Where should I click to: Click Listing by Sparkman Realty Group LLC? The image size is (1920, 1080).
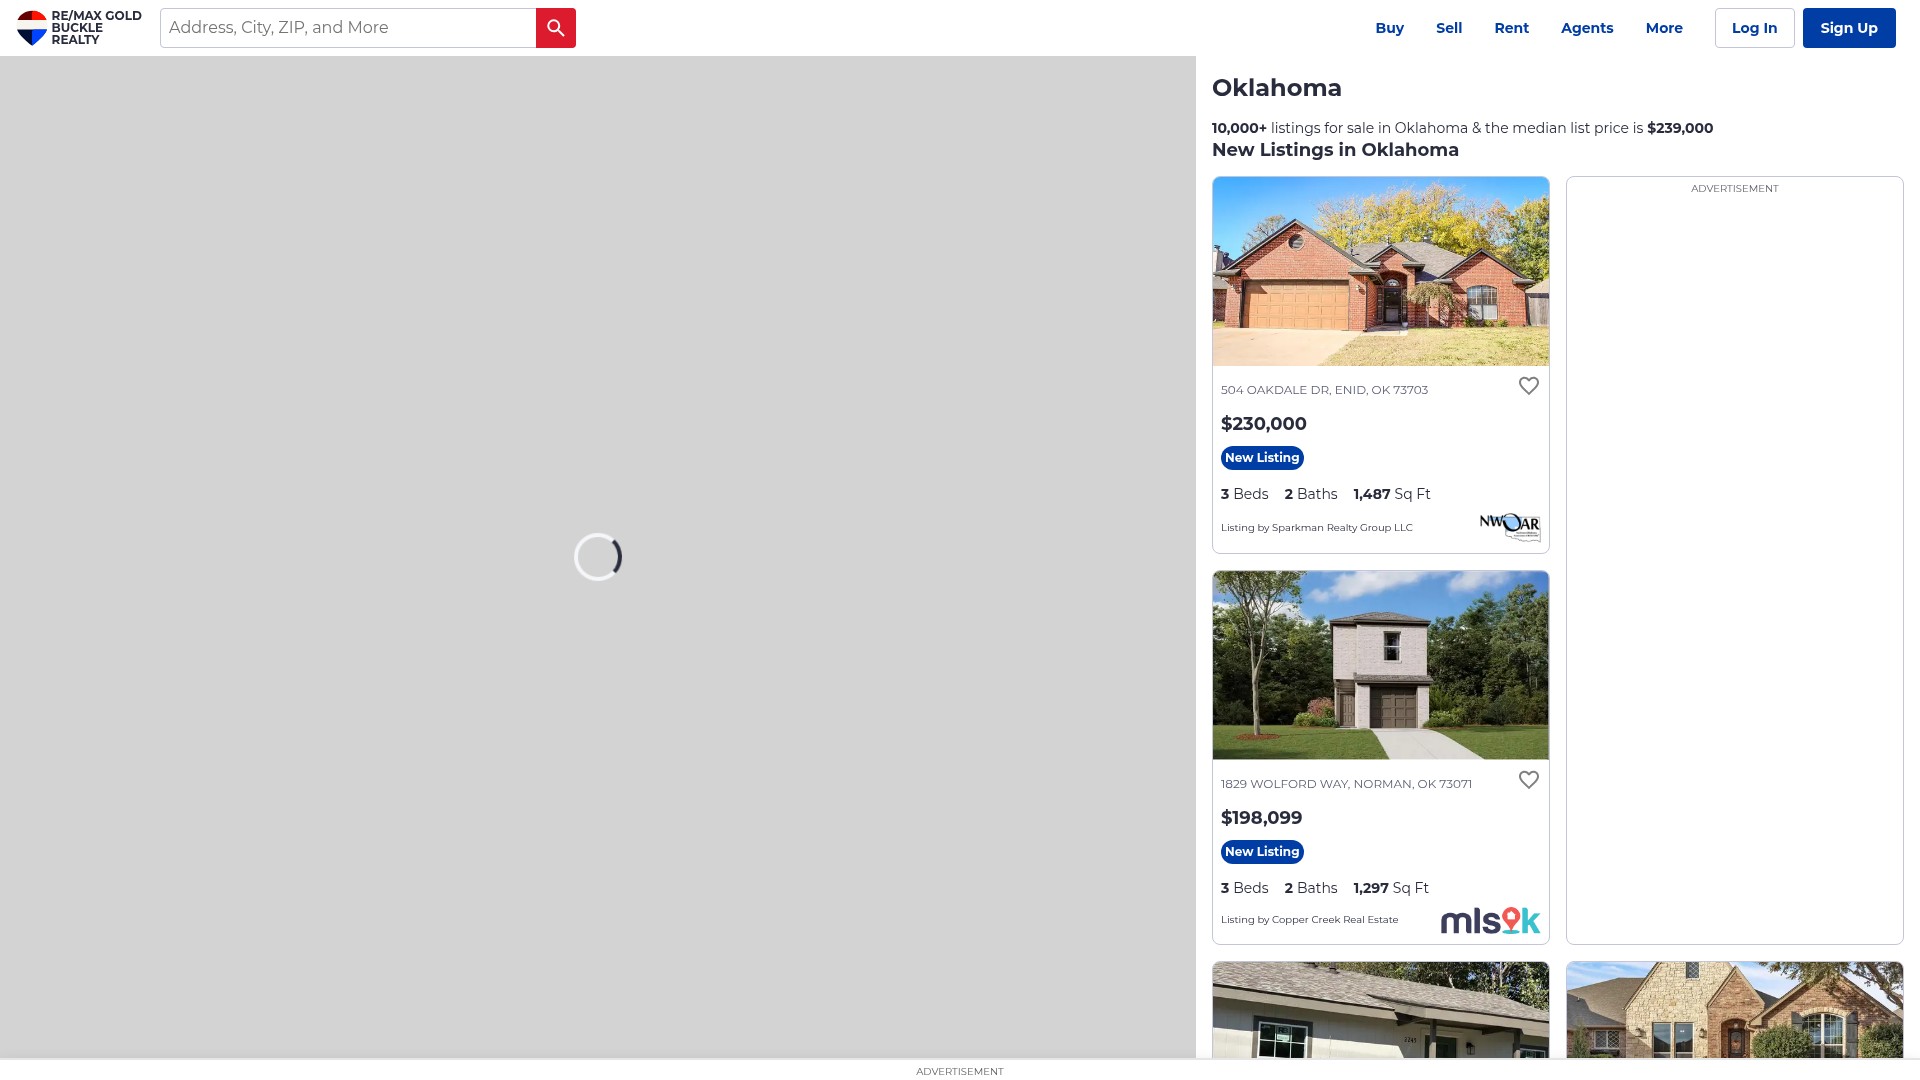click(x=1317, y=528)
